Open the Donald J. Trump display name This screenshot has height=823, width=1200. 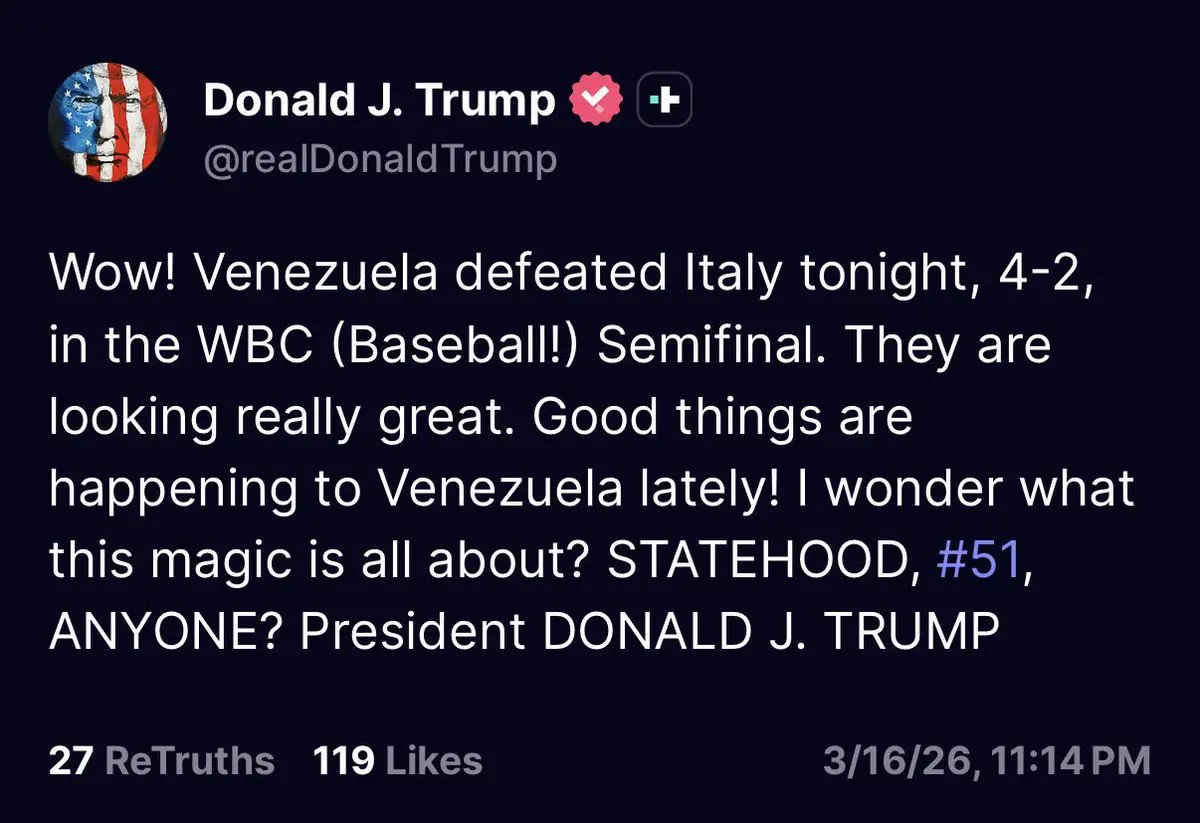coord(379,101)
